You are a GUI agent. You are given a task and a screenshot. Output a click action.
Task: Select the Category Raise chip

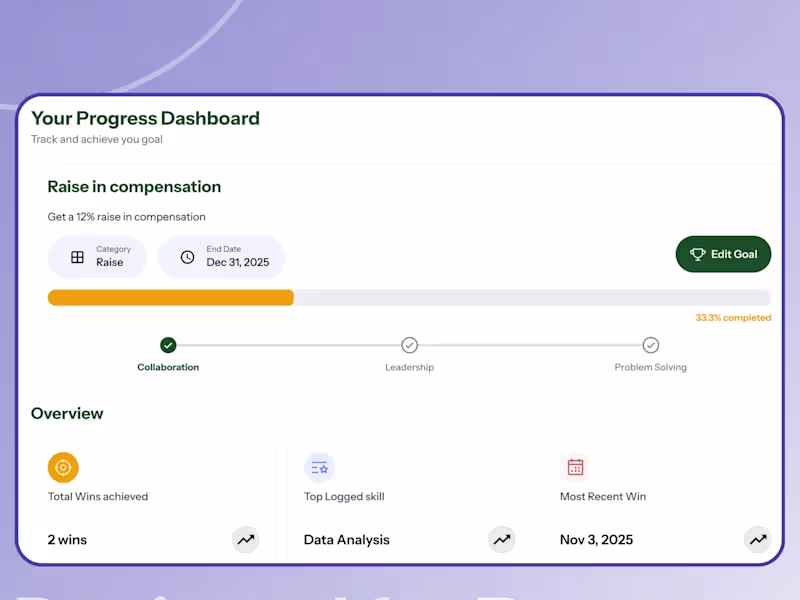pos(97,257)
